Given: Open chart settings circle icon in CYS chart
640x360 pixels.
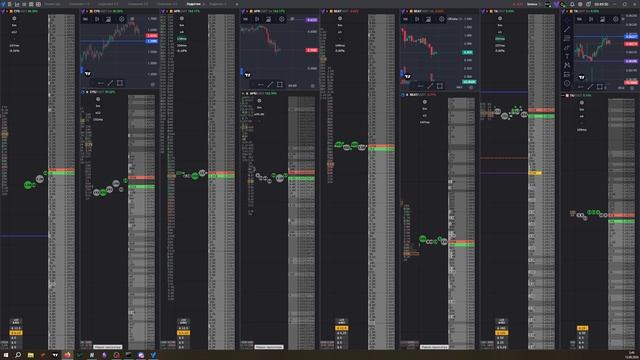Looking at the screenshot, I should coord(122,19).
